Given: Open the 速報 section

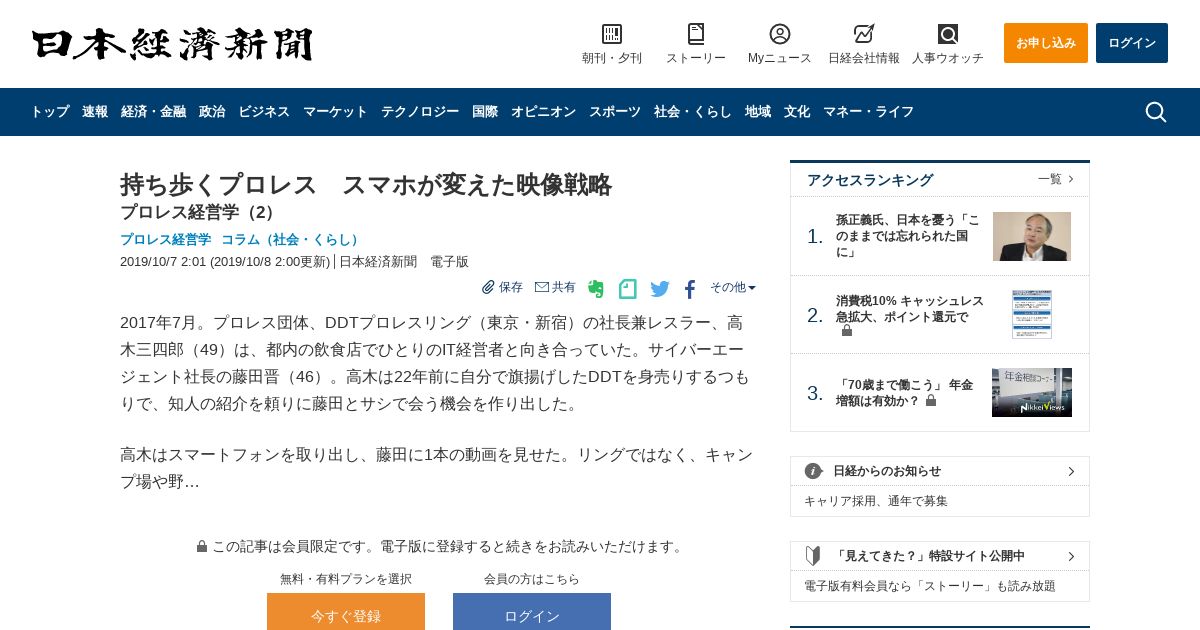Looking at the screenshot, I should 95,112.
